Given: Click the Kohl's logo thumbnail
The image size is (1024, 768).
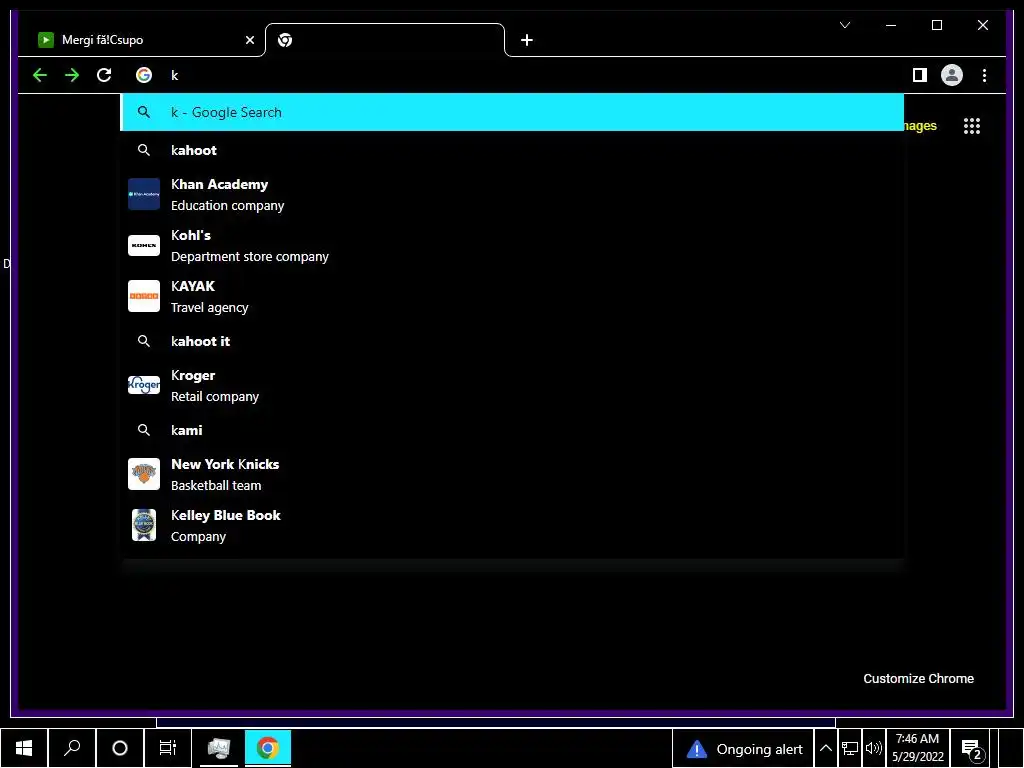Looking at the screenshot, I should (x=144, y=245).
